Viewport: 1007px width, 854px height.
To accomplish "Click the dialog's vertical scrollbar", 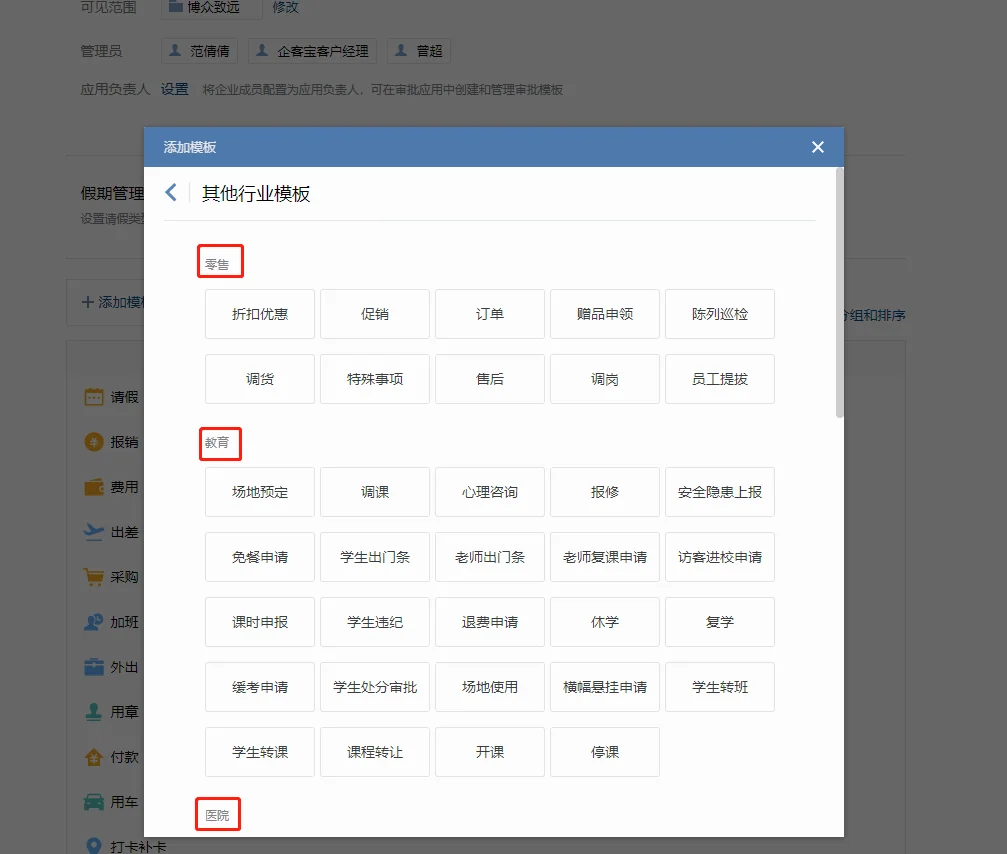I will 839,293.
